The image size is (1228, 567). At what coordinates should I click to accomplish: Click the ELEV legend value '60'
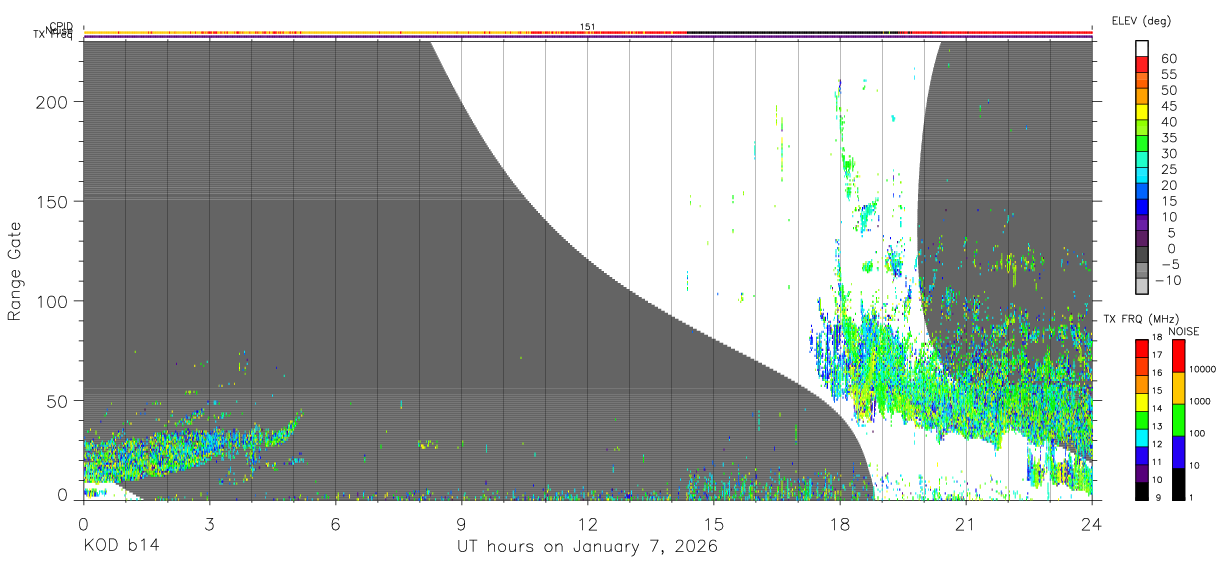click(x=1168, y=59)
